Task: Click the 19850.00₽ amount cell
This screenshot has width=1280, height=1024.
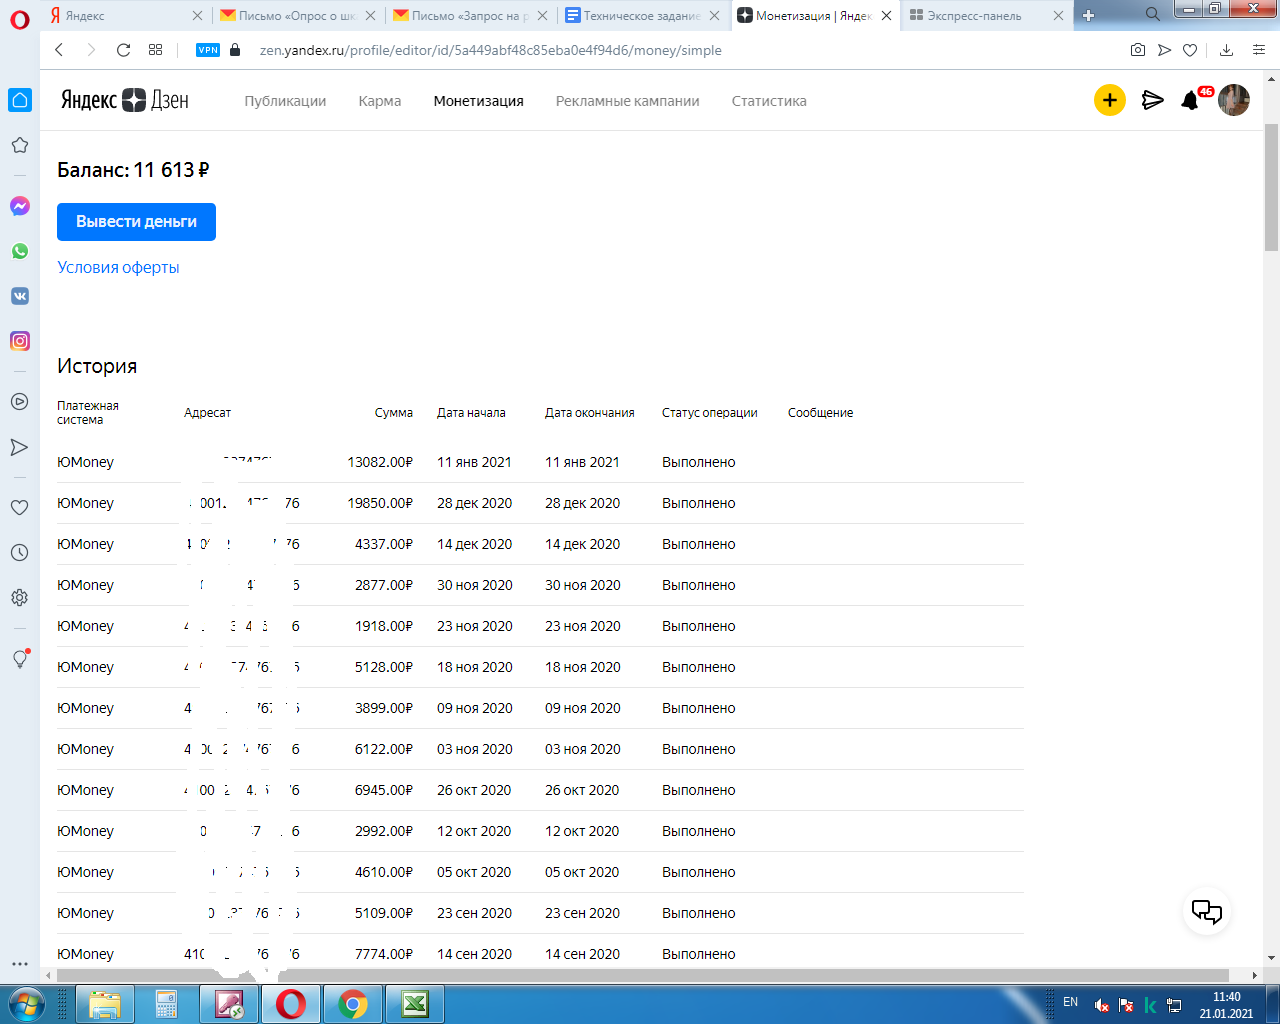Action: 380,503
